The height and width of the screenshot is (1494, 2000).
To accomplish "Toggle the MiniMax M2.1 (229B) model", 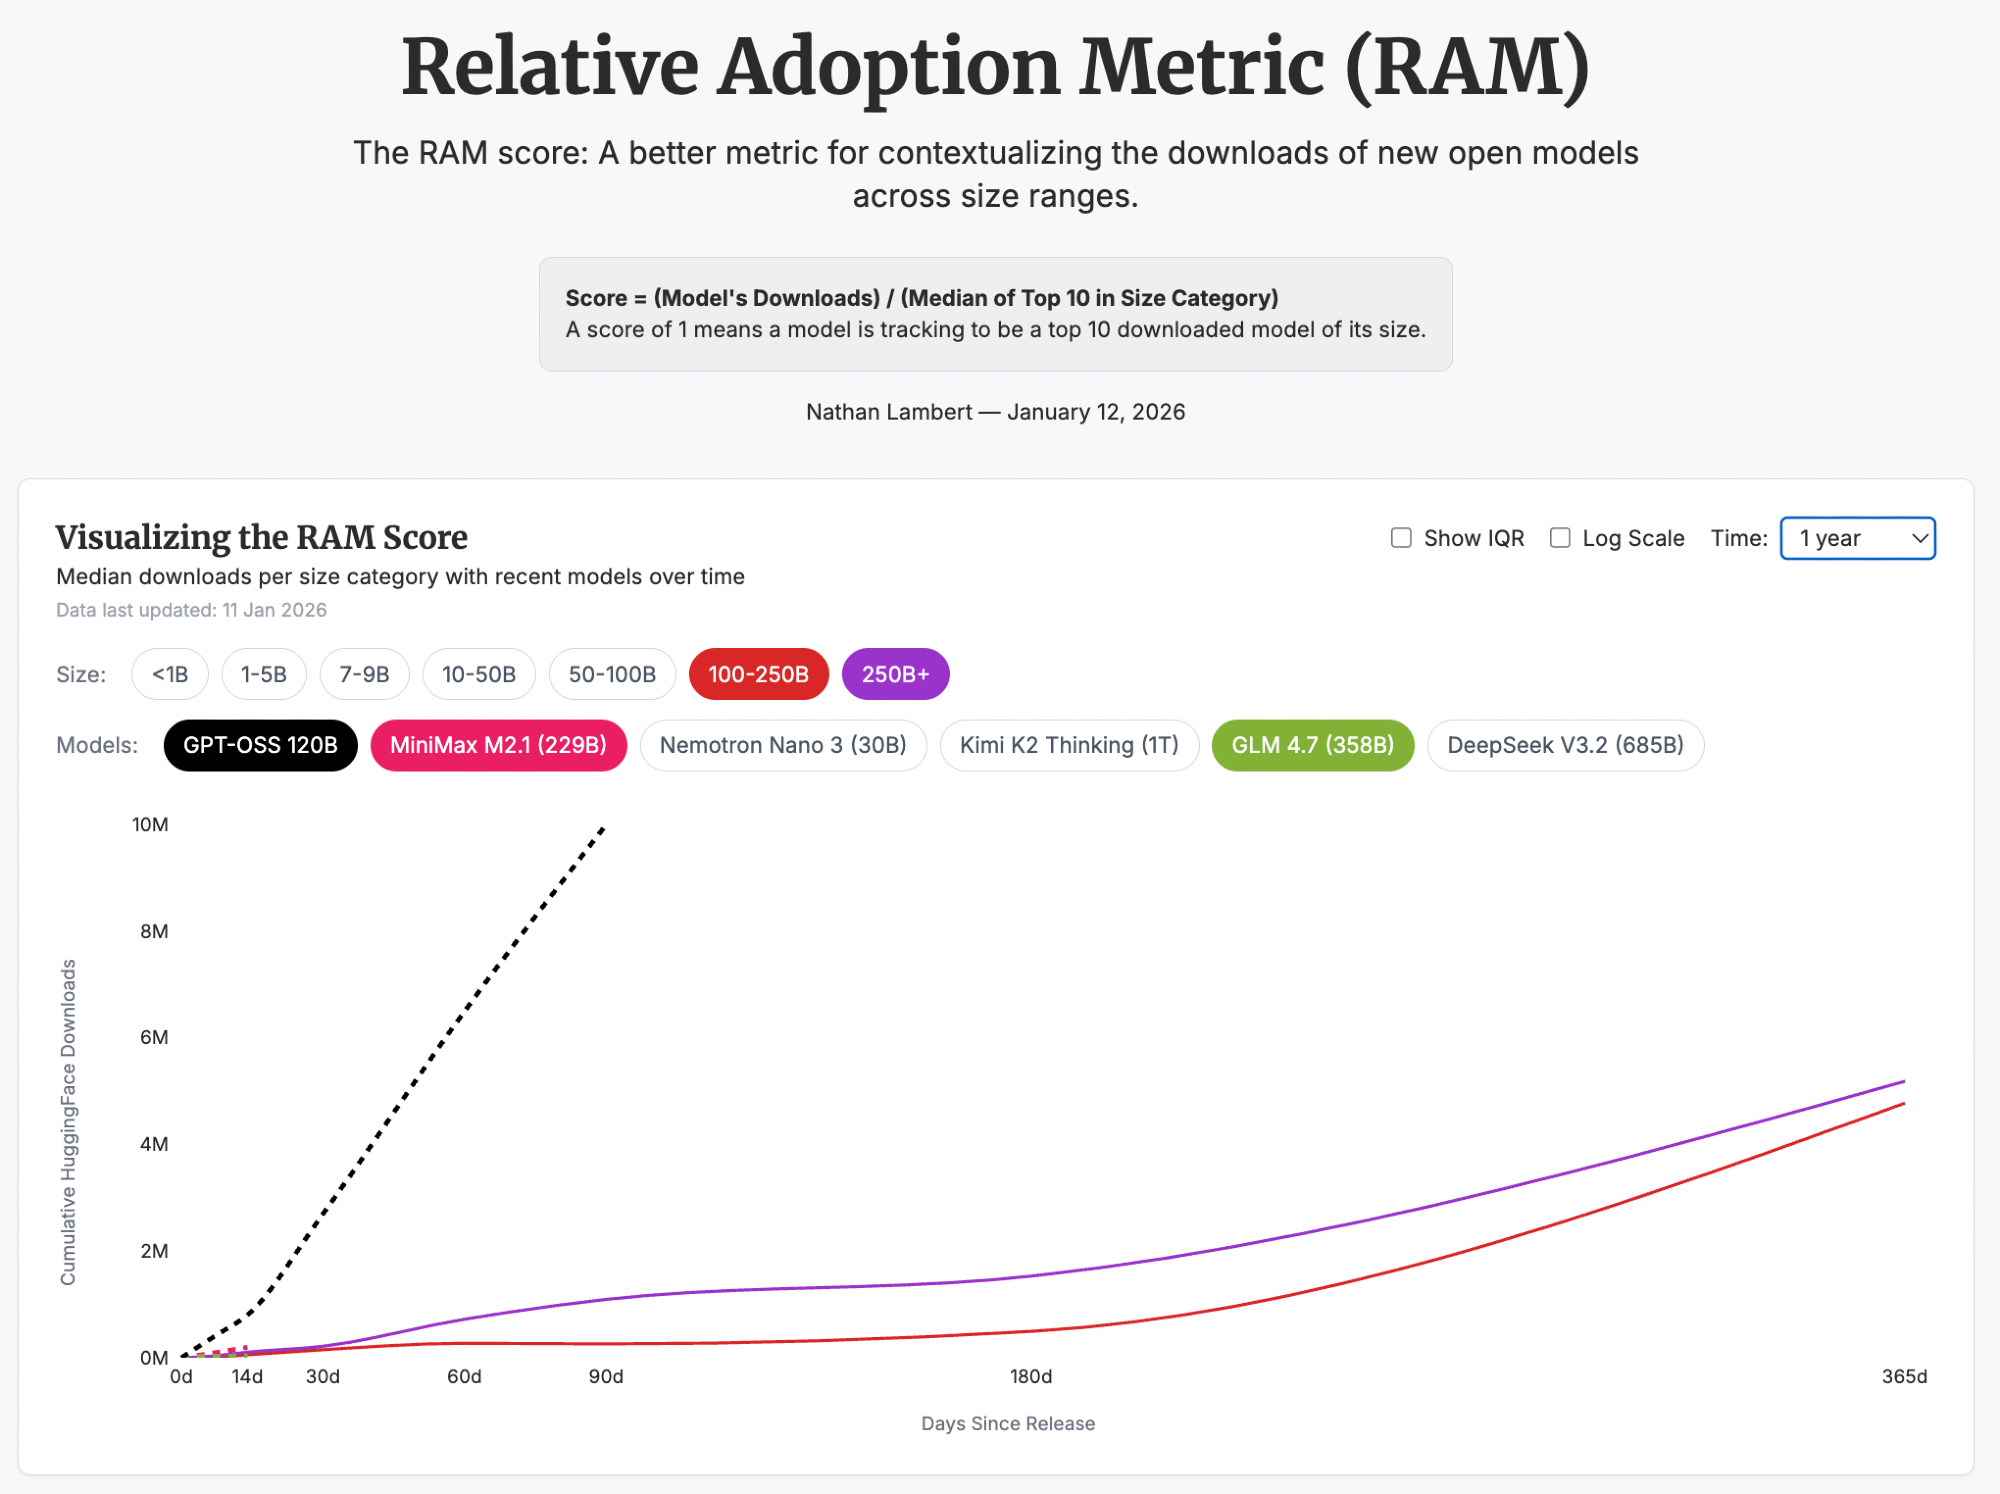I will pyautogui.click(x=498, y=745).
